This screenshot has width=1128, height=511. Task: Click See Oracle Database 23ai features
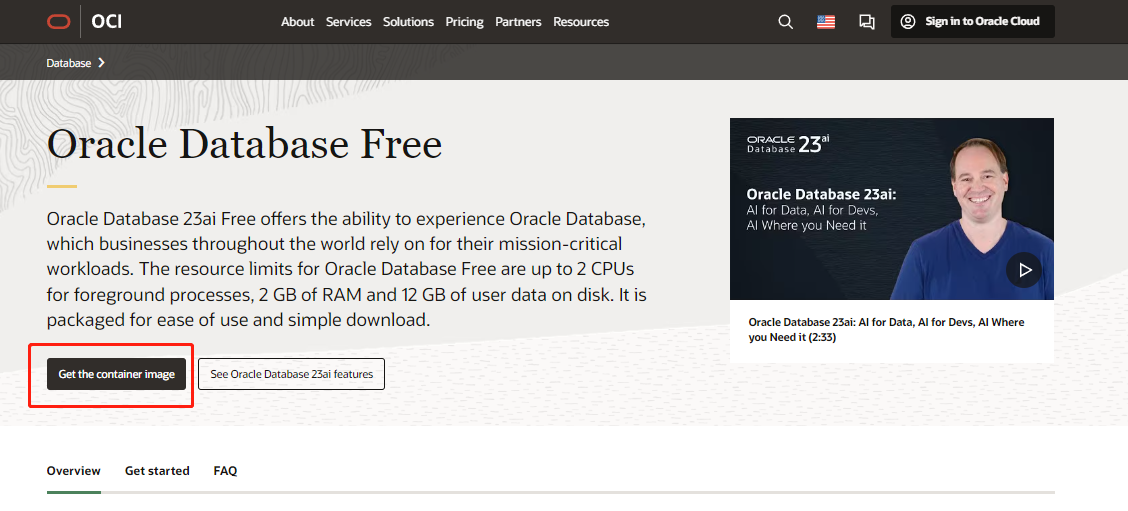[291, 374]
